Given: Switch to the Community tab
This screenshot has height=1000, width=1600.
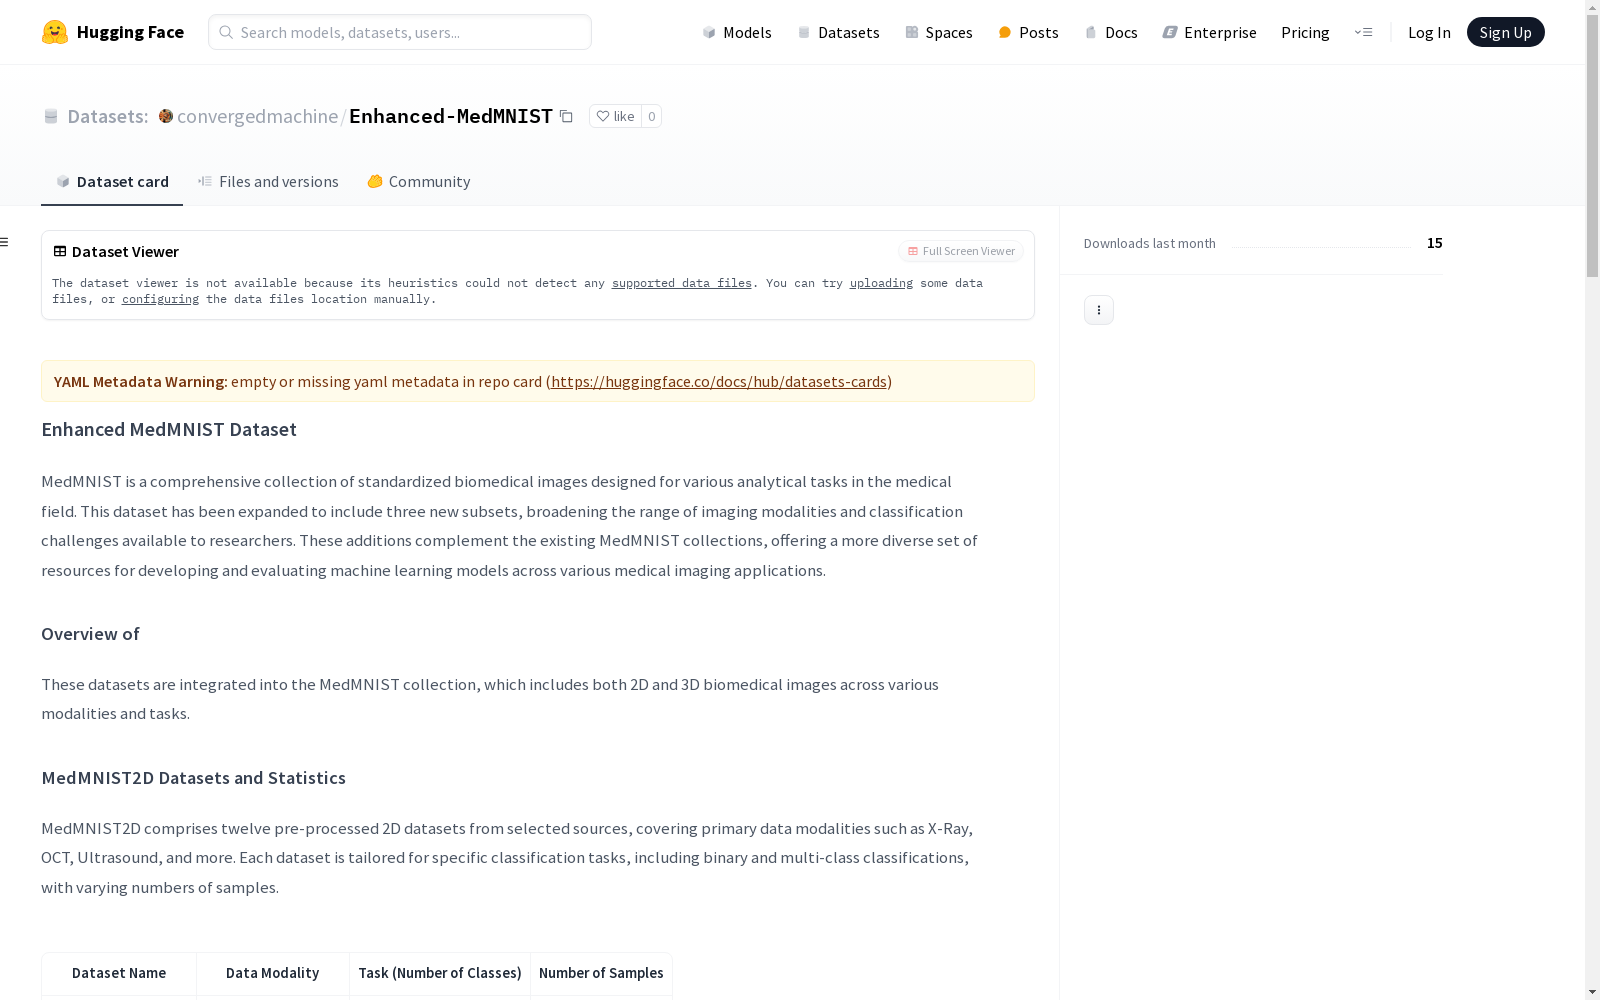Looking at the screenshot, I should coord(418,181).
